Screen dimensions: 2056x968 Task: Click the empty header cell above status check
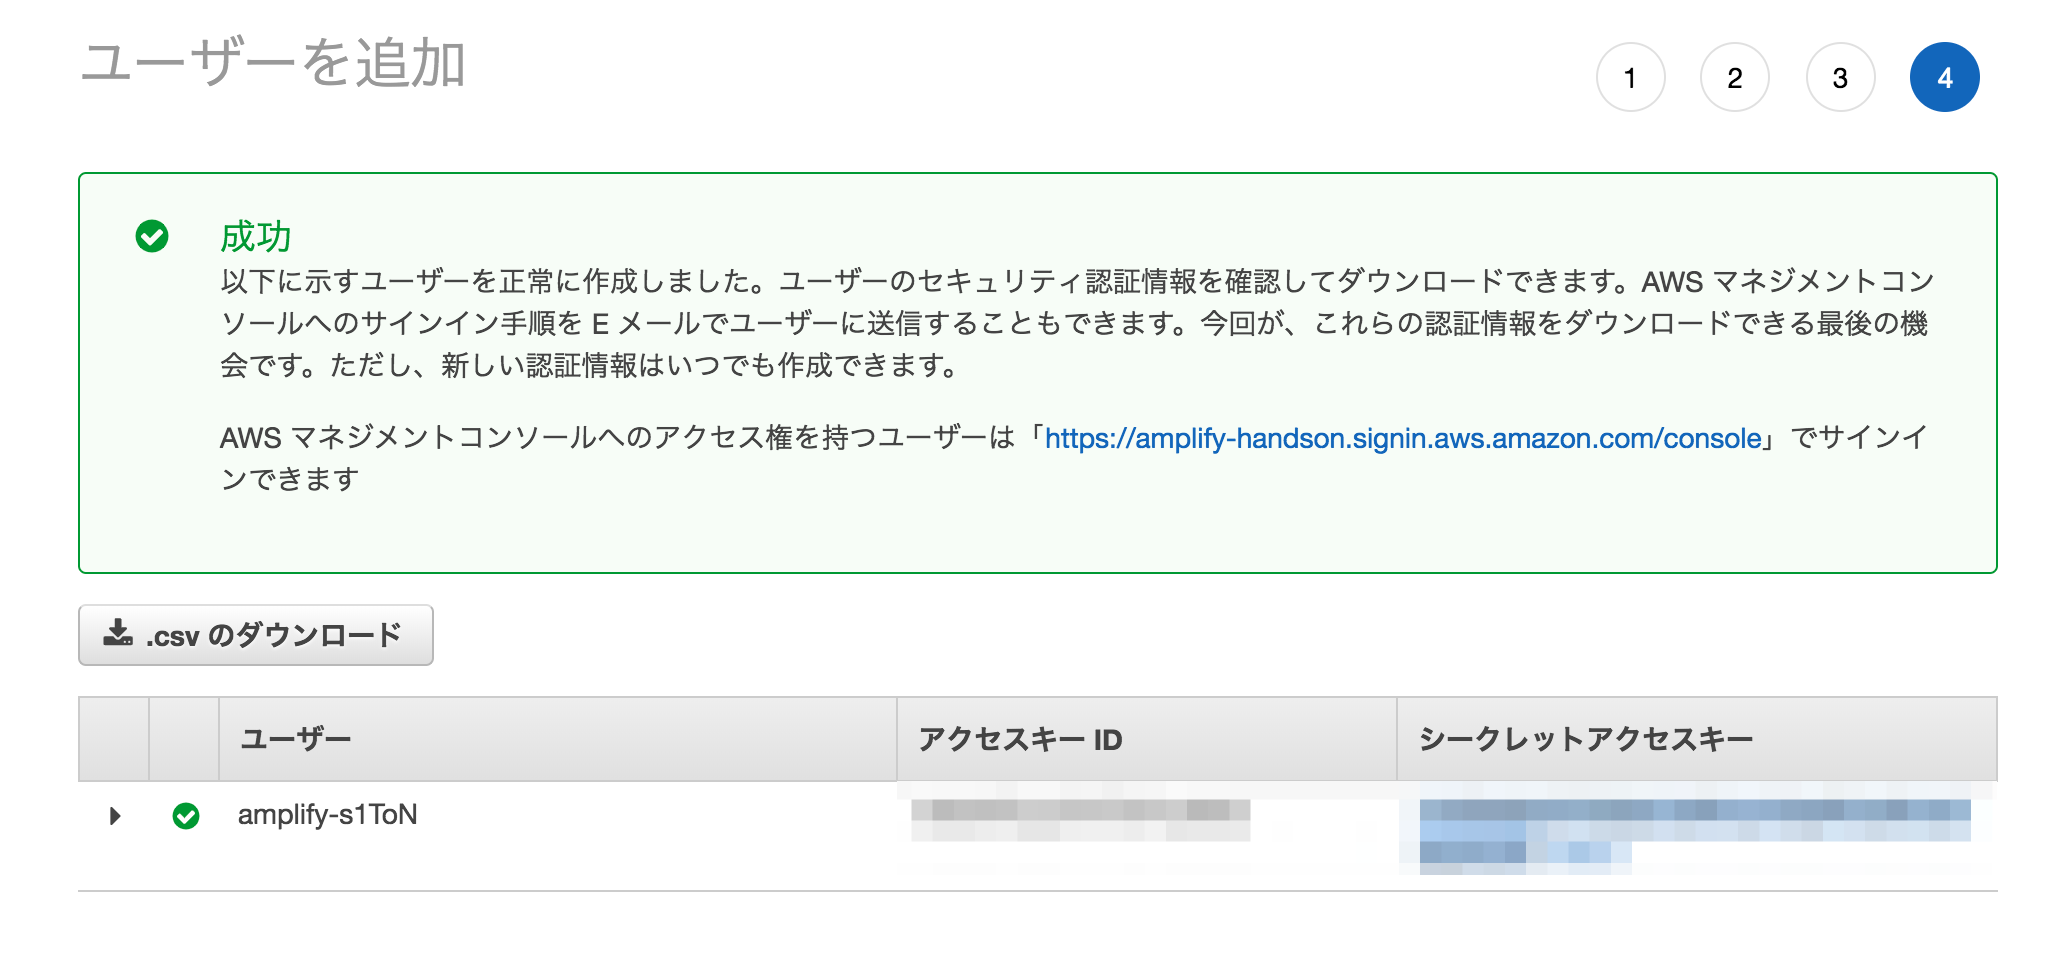(184, 739)
